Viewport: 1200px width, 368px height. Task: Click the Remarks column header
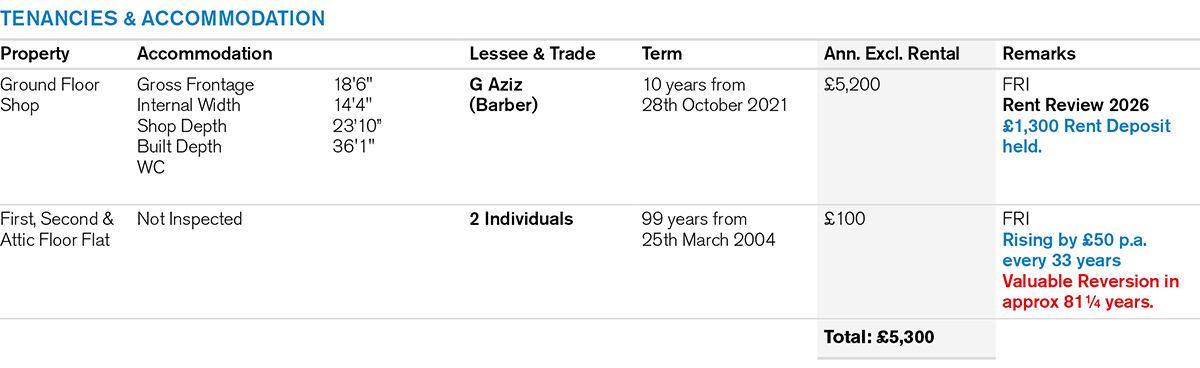point(1039,54)
